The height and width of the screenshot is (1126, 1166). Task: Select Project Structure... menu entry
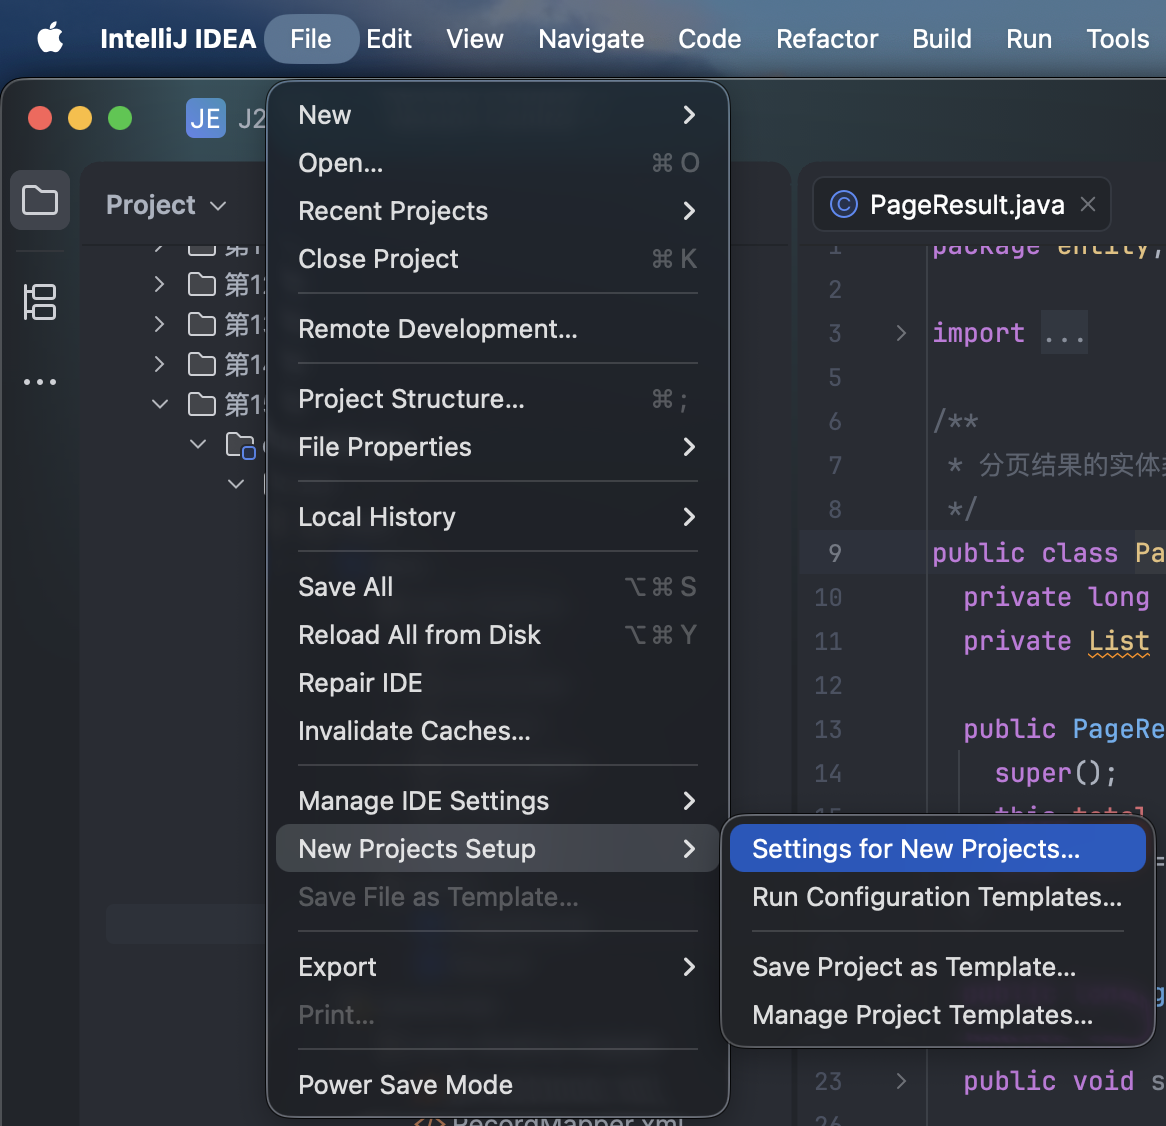coord(411,399)
